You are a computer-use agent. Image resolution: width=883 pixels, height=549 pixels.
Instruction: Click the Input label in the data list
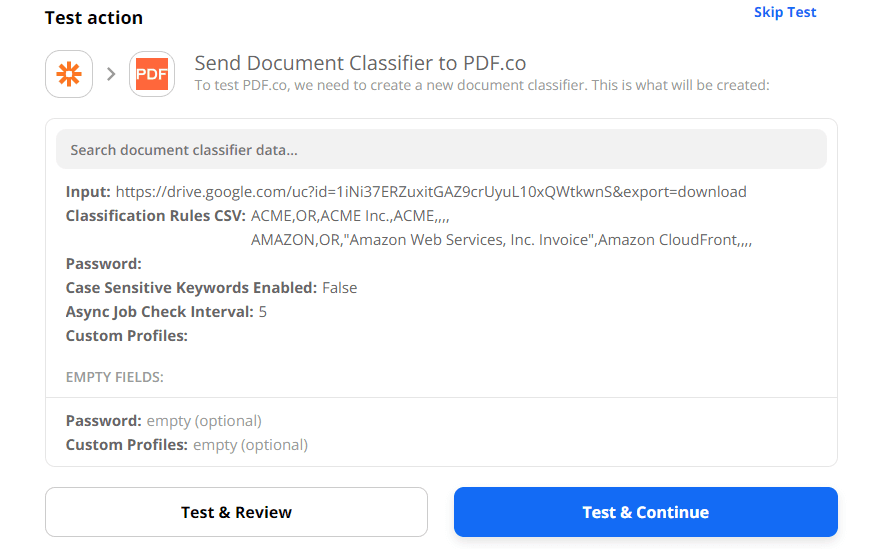88,192
